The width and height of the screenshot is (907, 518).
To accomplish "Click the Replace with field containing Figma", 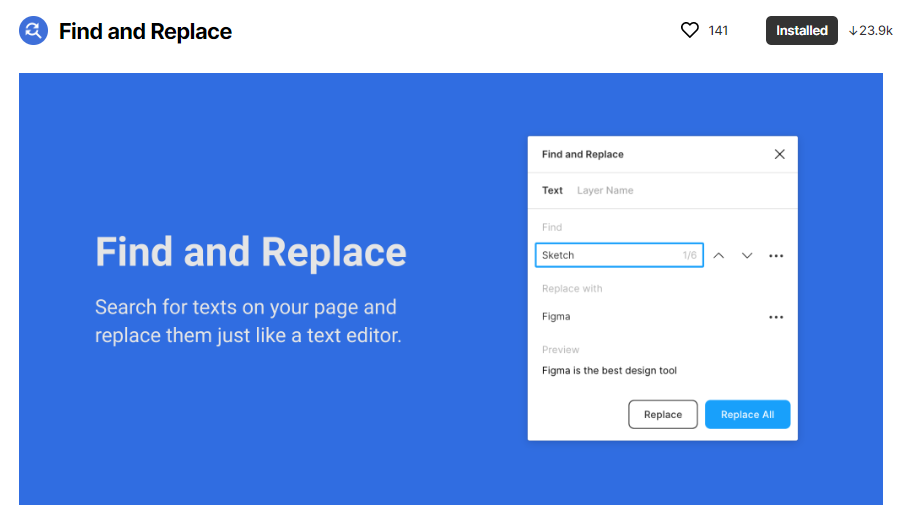I will click(648, 316).
